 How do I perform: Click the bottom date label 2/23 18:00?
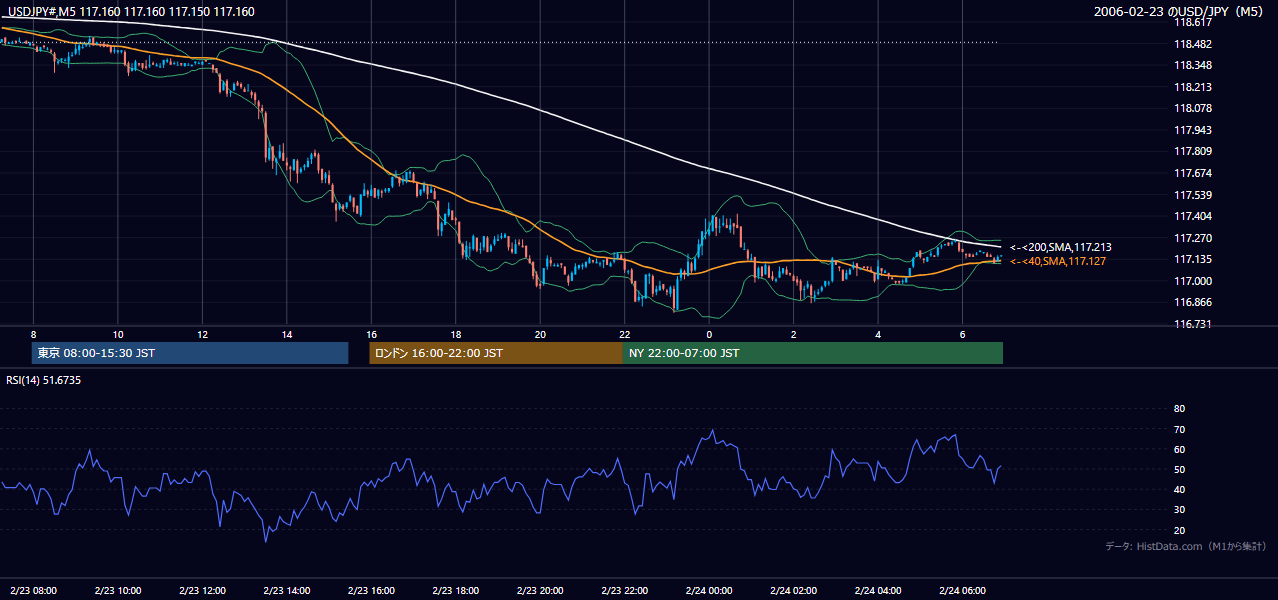coord(456,590)
